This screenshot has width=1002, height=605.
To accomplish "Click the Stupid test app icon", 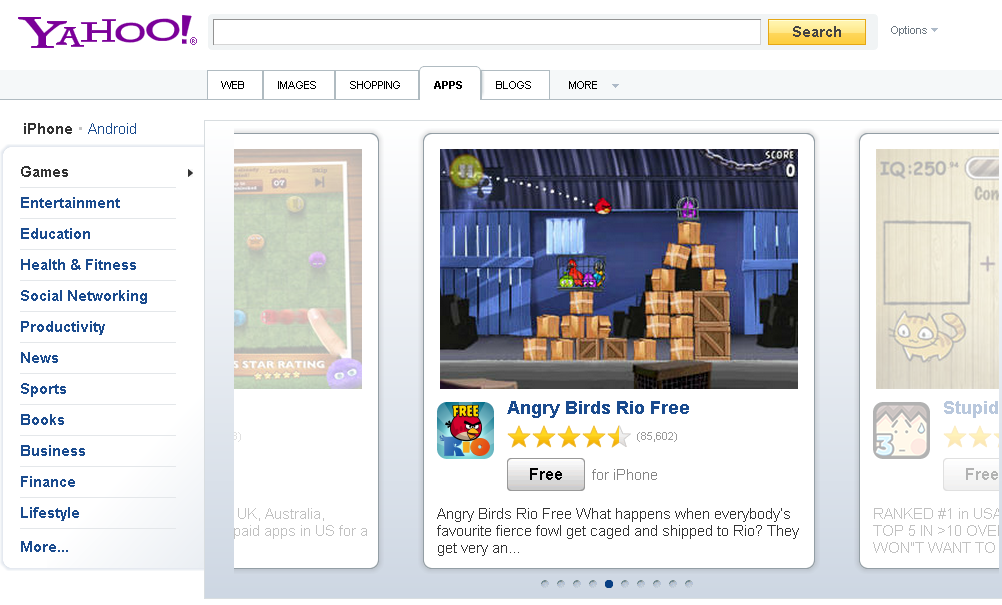I will [x=902, y=431].
